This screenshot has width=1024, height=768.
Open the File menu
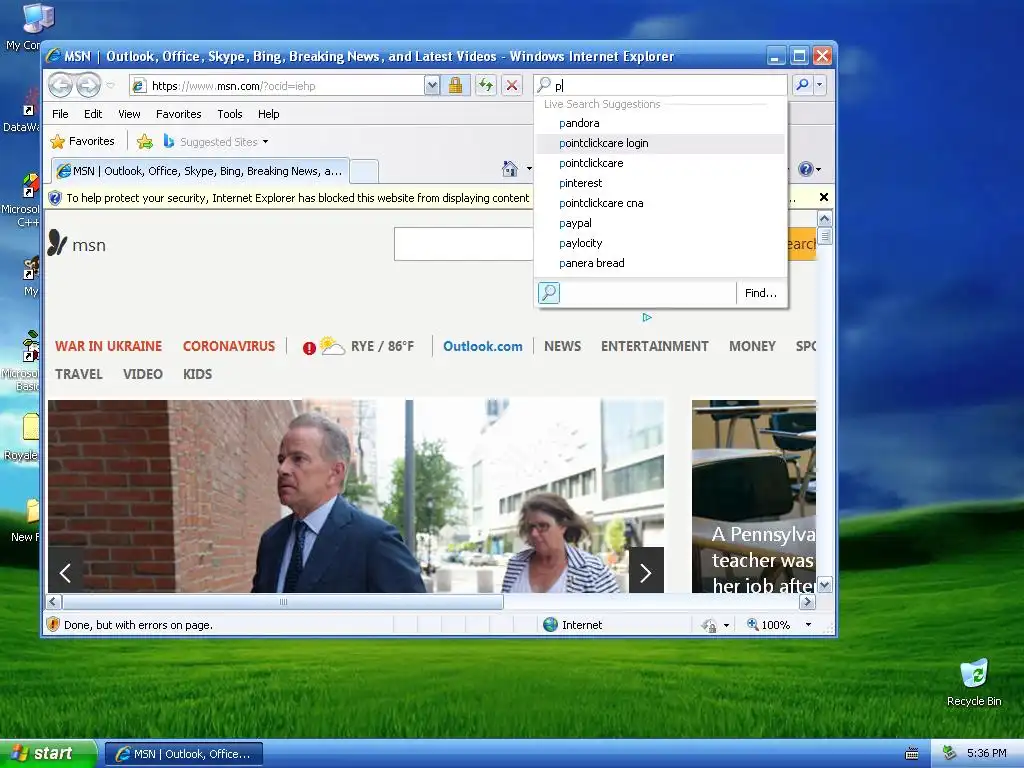(60, 114)
